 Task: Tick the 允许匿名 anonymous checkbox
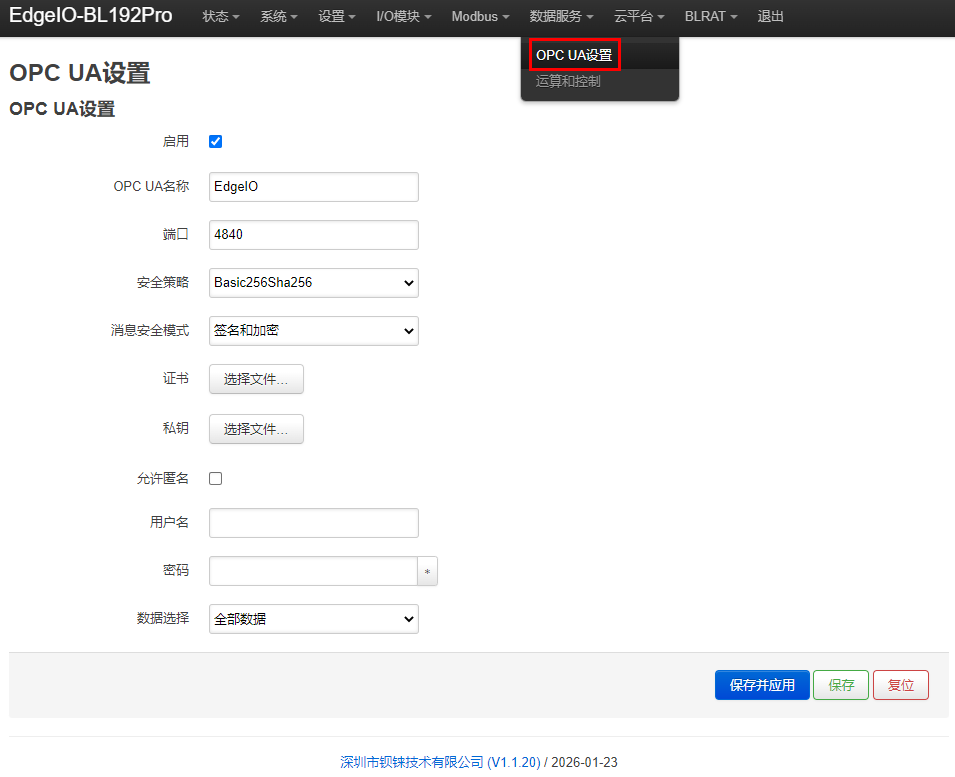tap(216, 479)
